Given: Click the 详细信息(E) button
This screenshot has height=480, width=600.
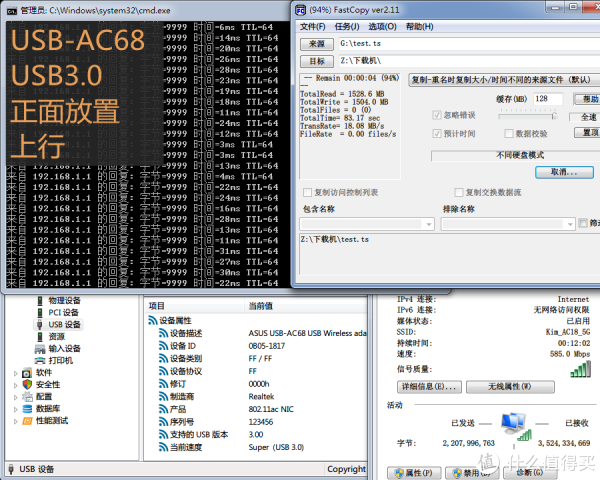Looking at the screenshot, I should point(429,387).
